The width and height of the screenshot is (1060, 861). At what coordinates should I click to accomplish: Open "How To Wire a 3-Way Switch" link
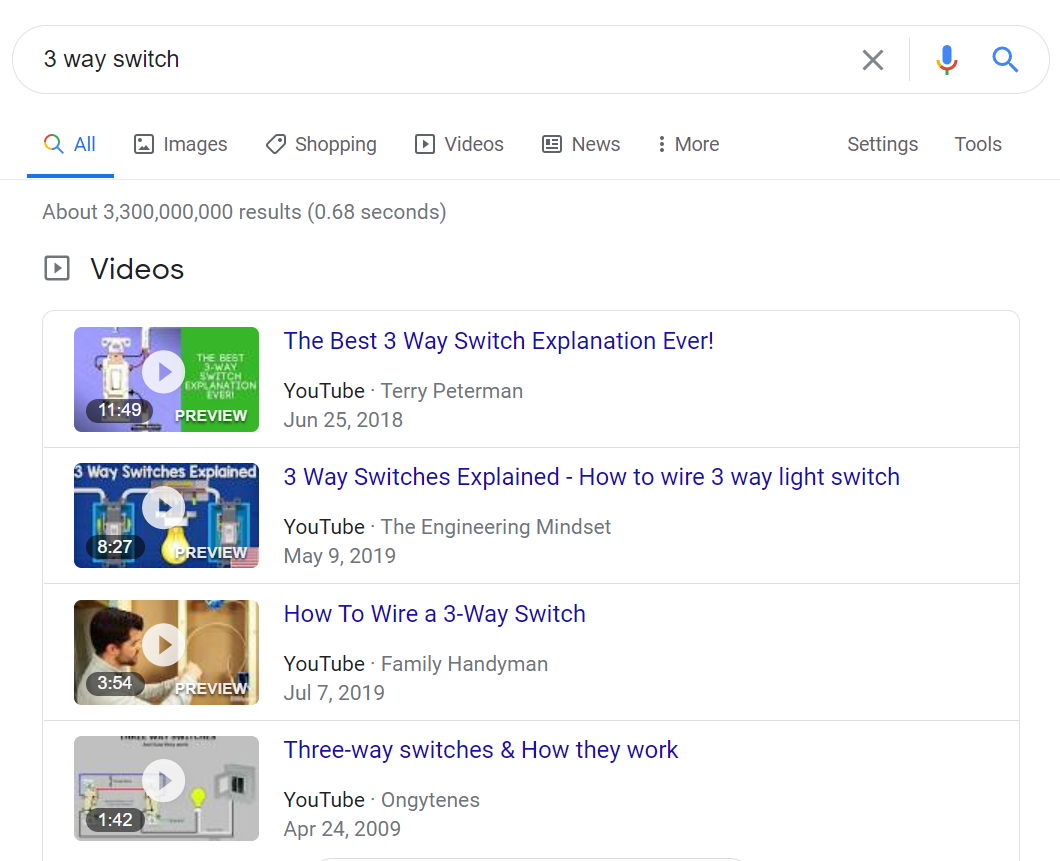coord(434,614)
